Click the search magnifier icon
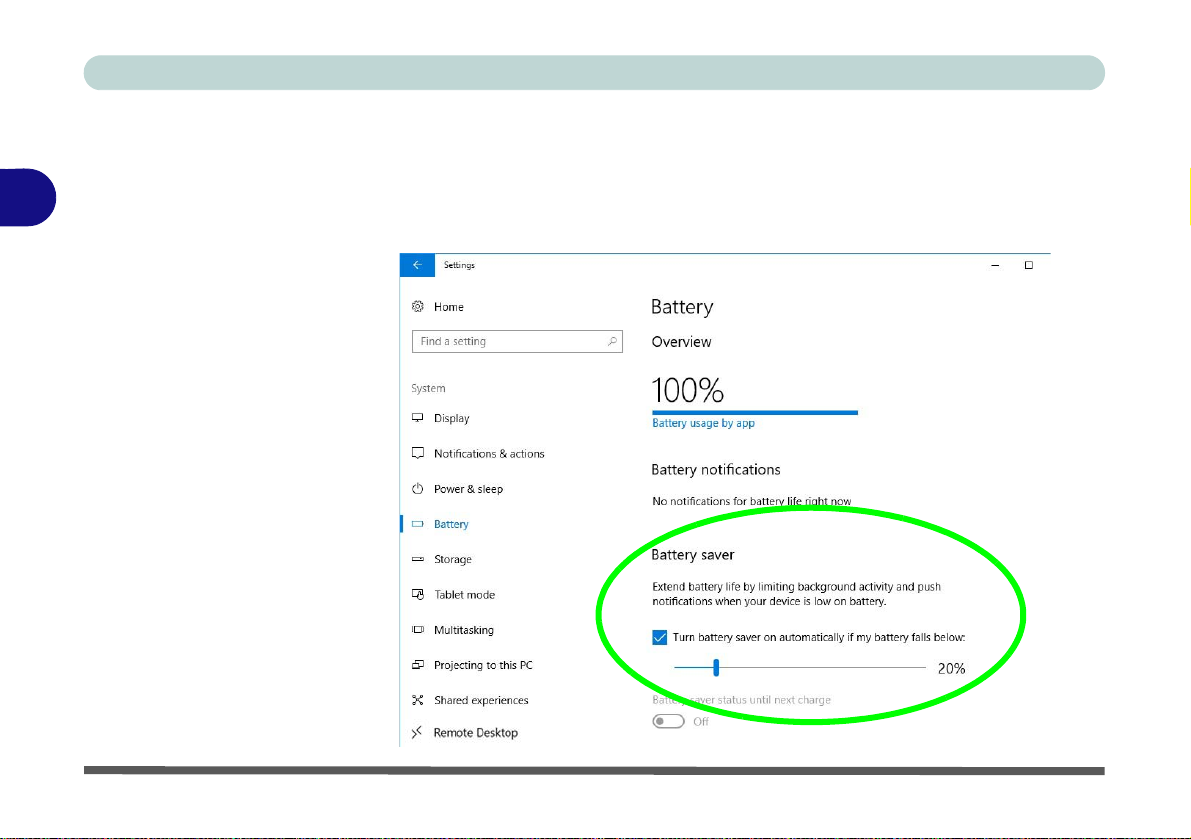The width and height of the screenshot is (1191, 839). [612, 342]
